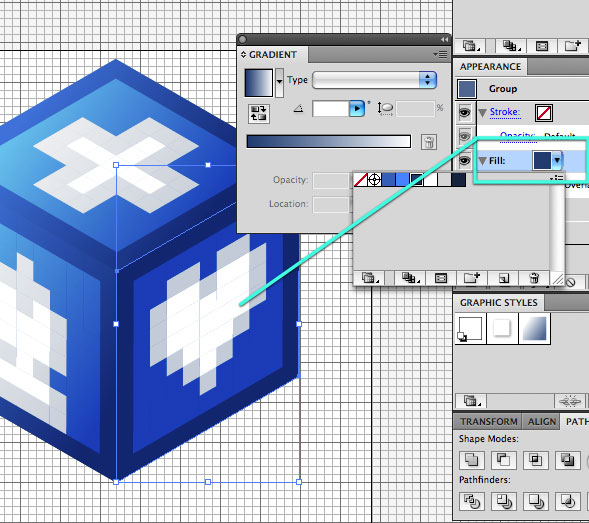Click the Reverse Gradient icon in Gradient panel
The image size is (589, 523).
[x=258, y=113]
